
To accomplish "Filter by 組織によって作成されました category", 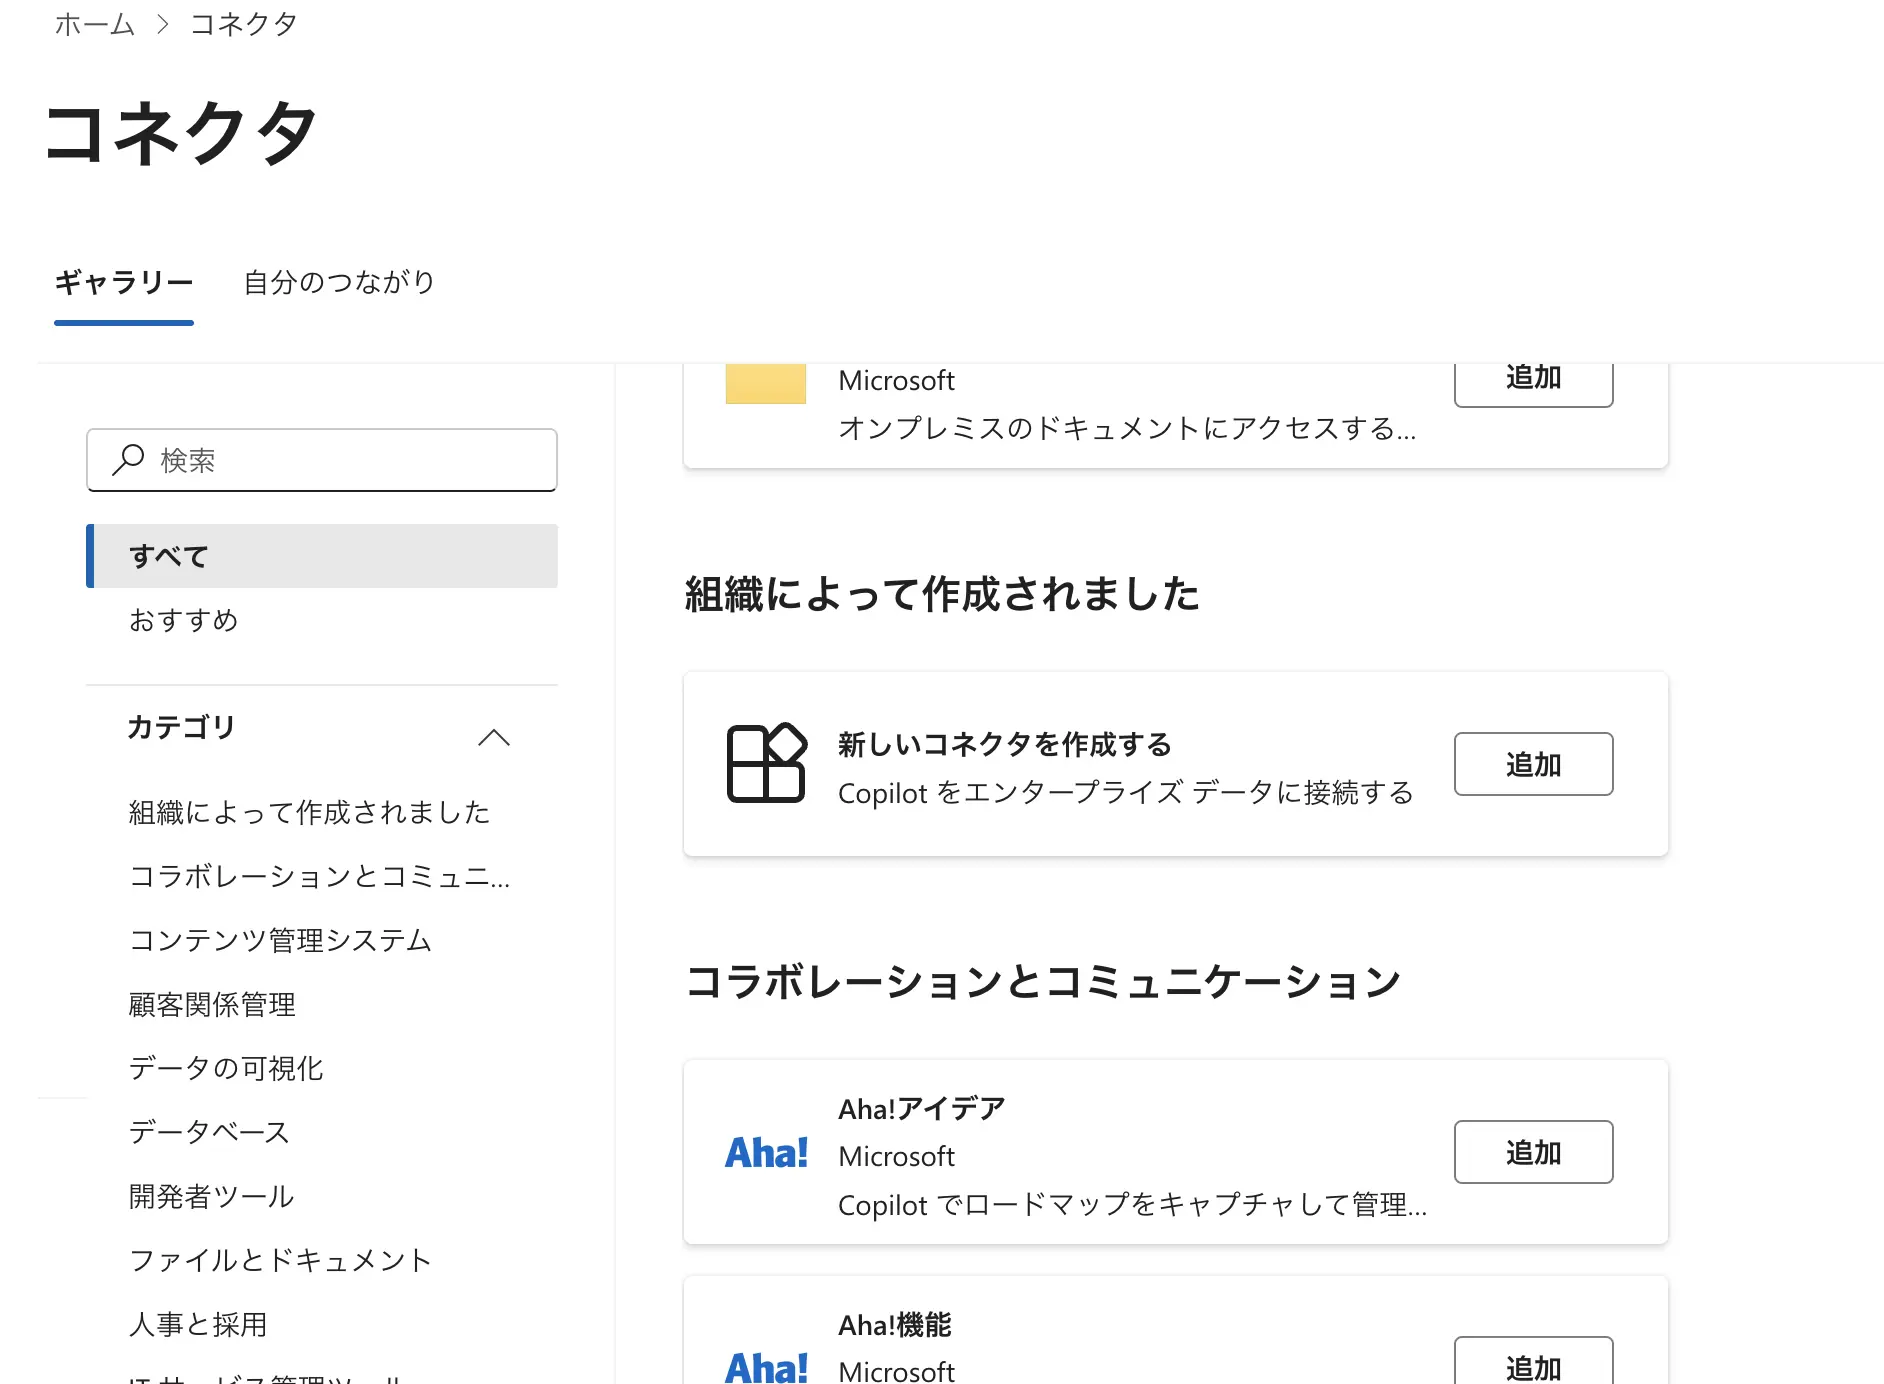I will click(x=310, y=812).
